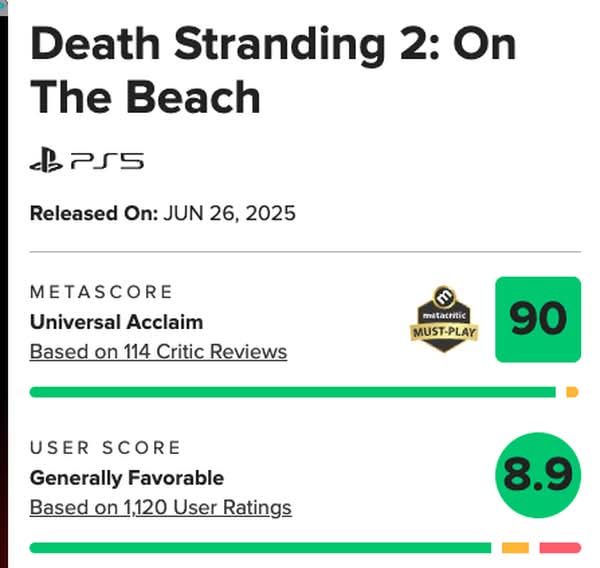Click the Metacritic Must-Play badge

pyautogui.click(x=444, y=319)
